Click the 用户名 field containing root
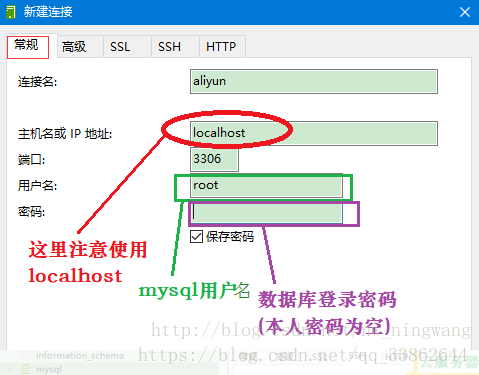This screenshot has width=479, height=375. point(266,185)
